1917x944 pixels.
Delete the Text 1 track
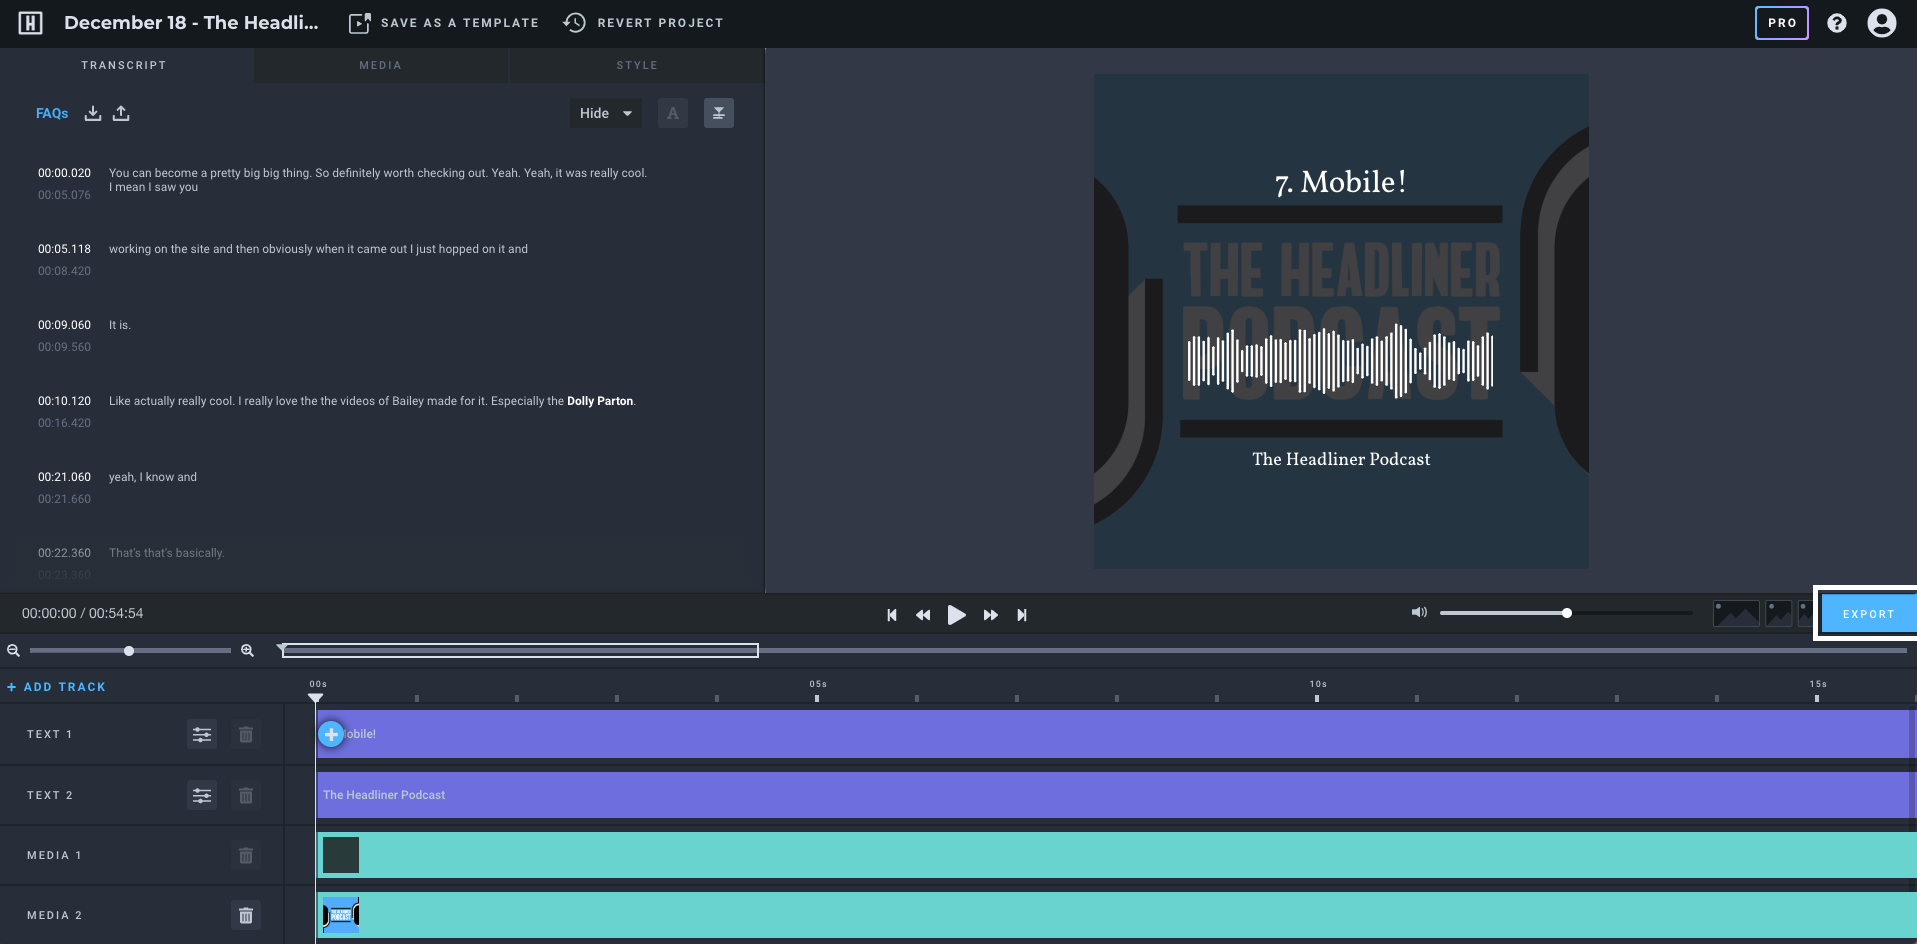(x=246, y=735)
